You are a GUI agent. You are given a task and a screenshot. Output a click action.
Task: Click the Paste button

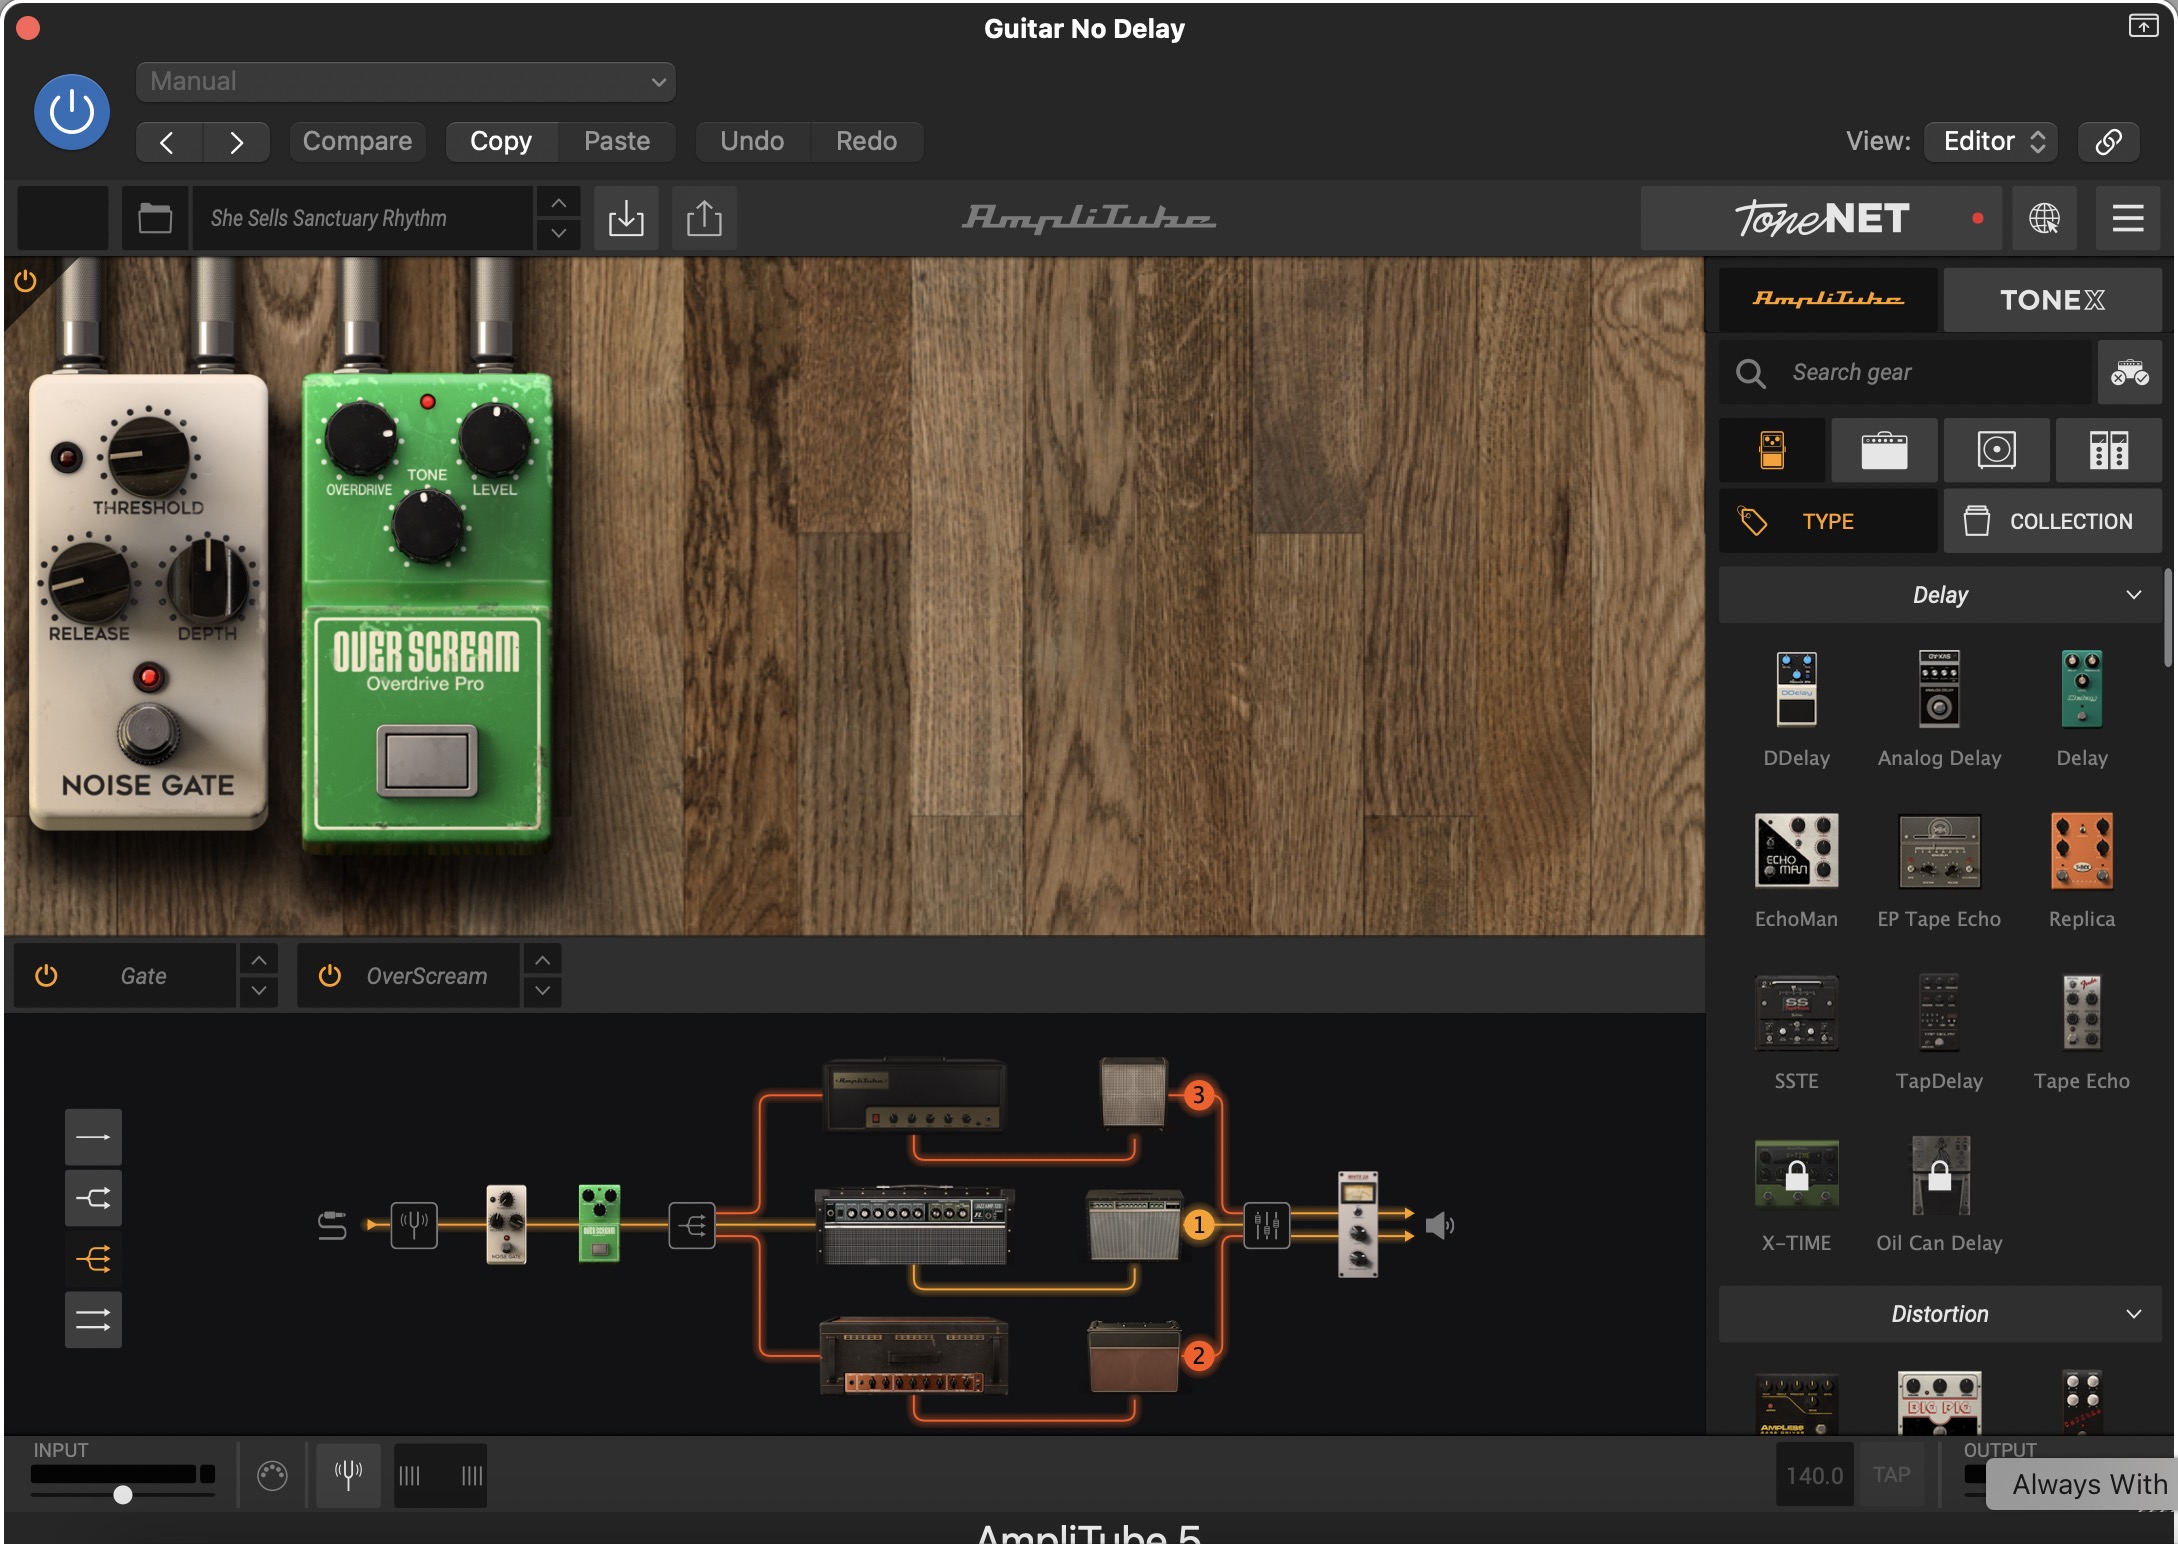(617, 141)
